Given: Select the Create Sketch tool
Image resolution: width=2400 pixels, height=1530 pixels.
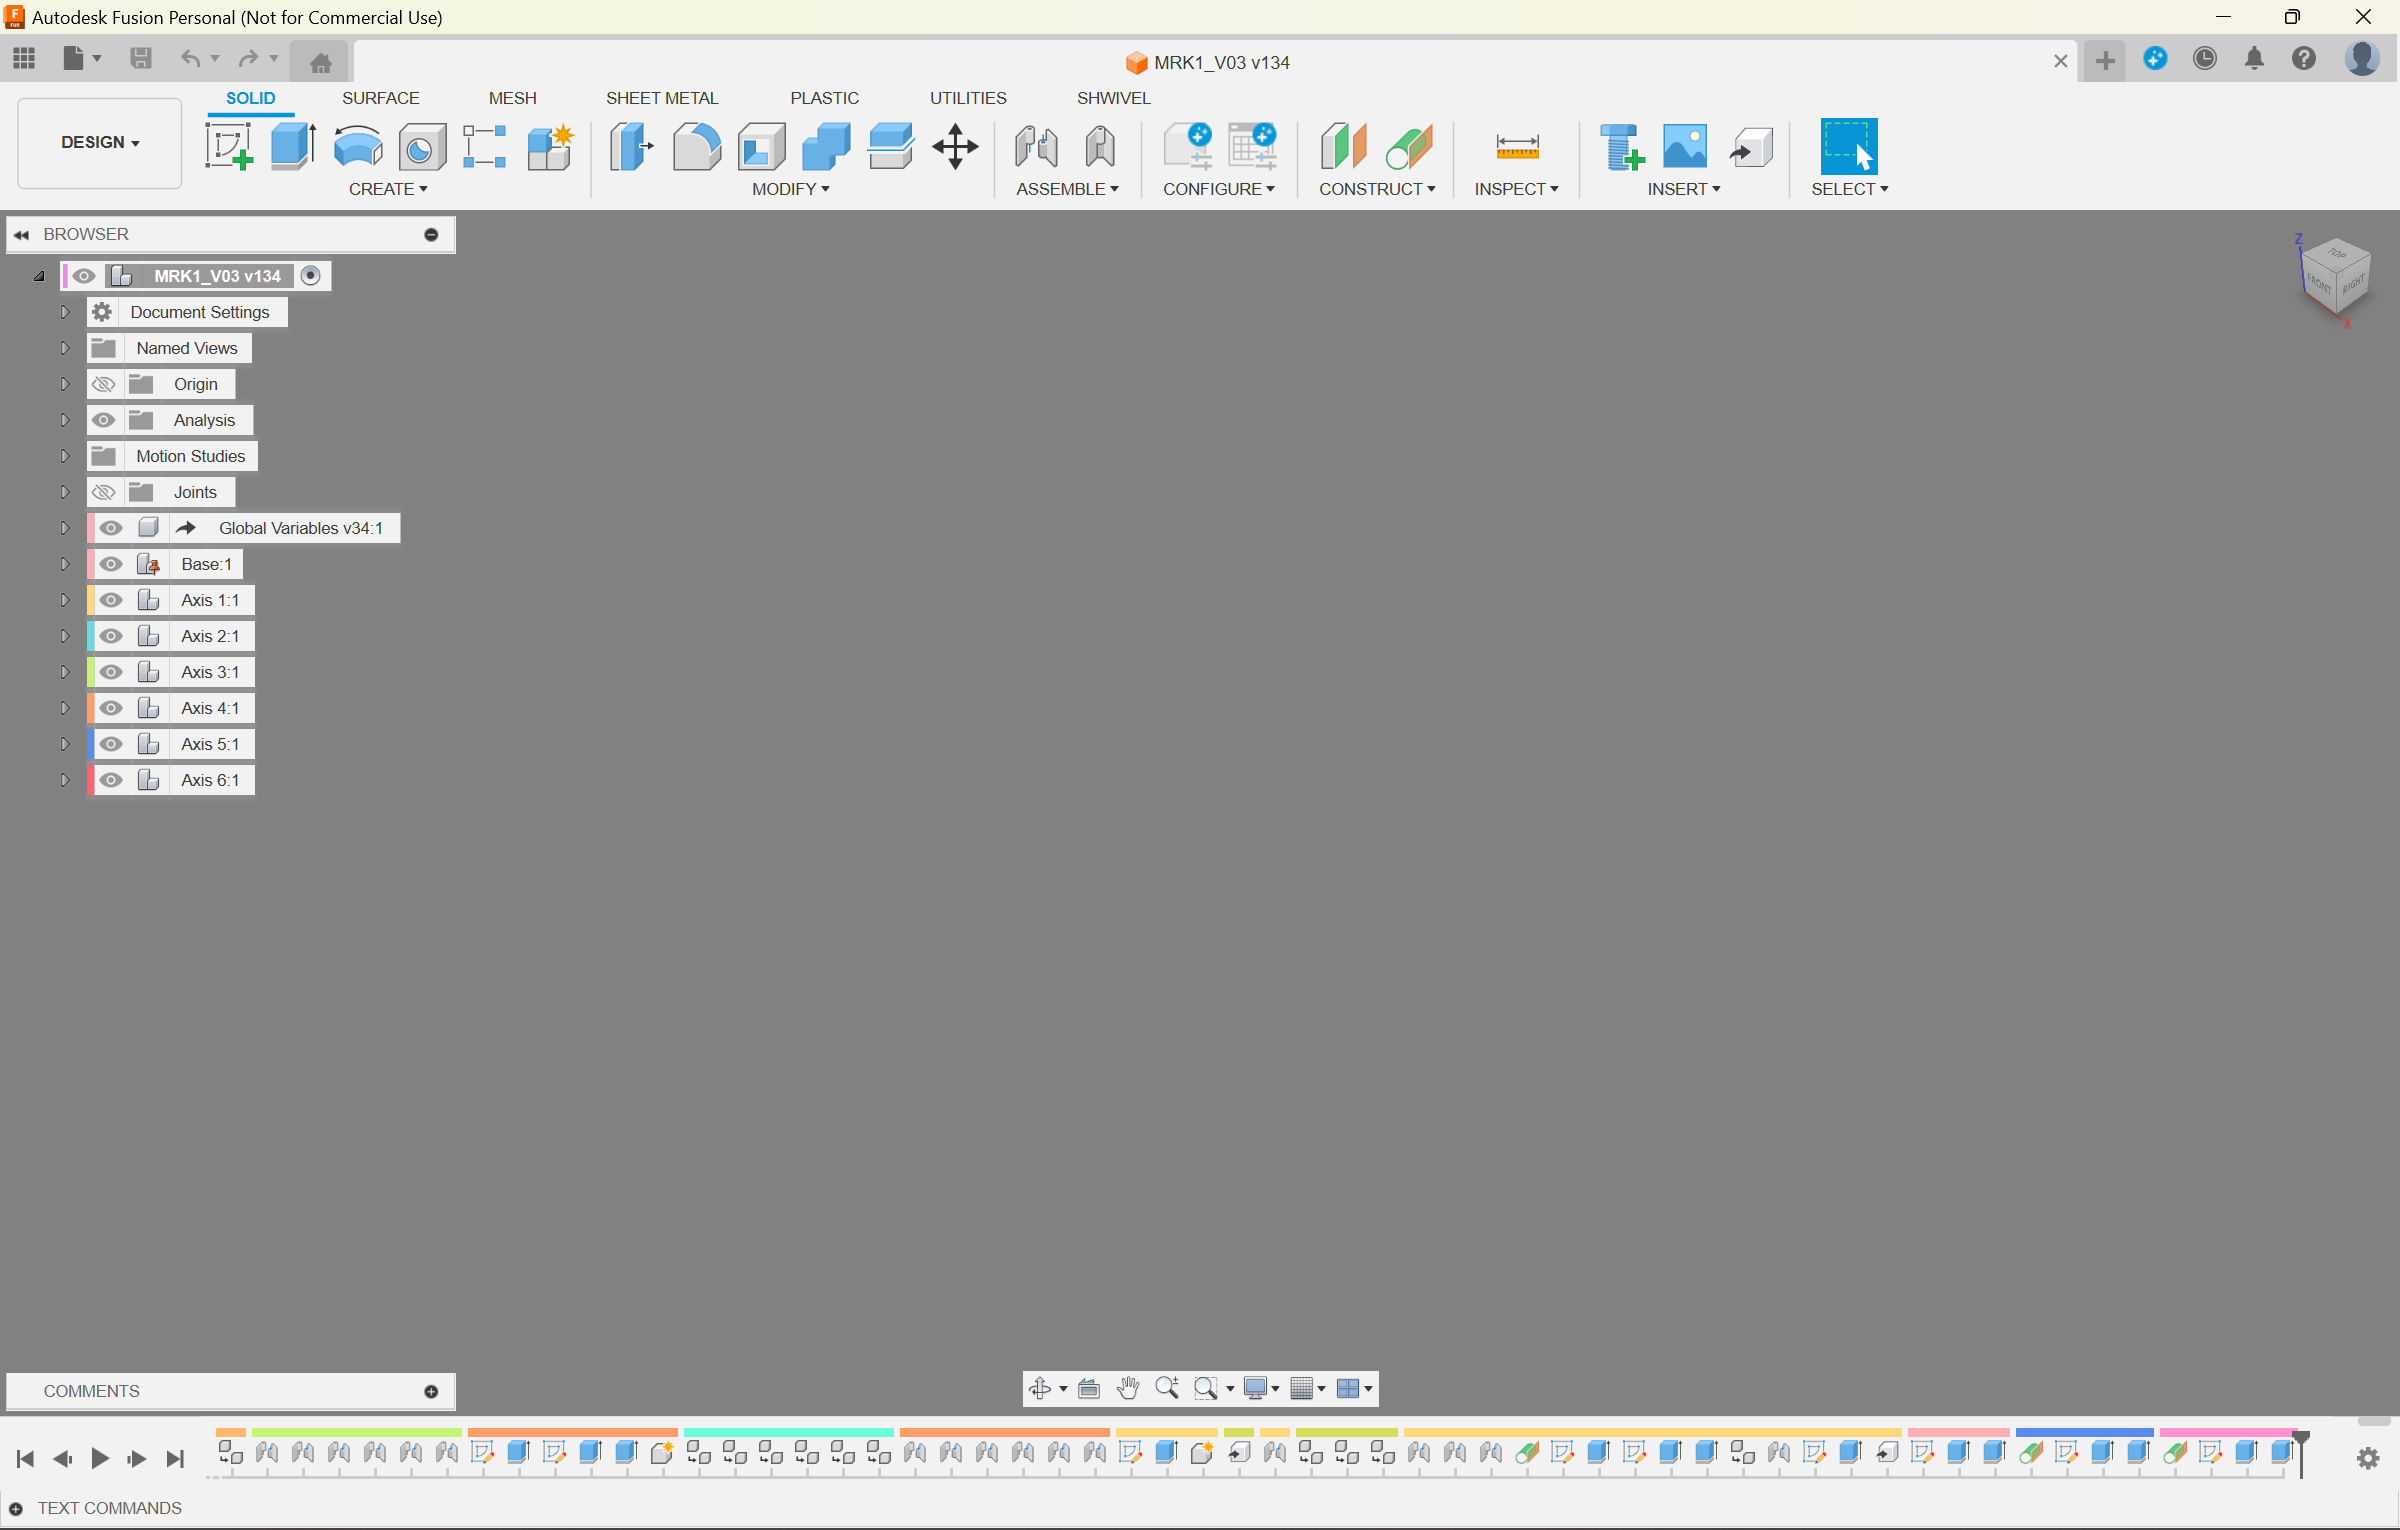Looking at the screenshot, I should pos(229,146).
